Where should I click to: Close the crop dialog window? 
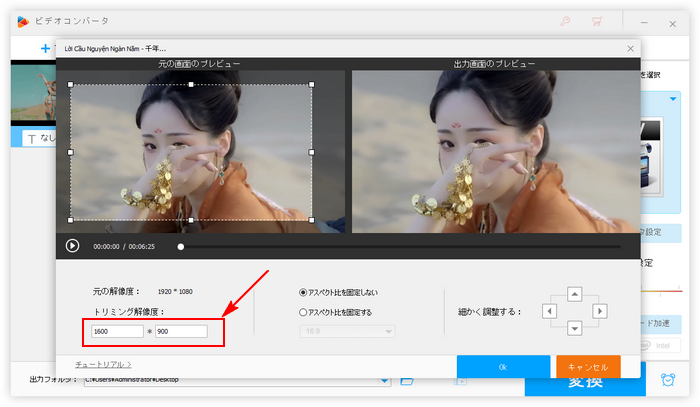[630, 49]
